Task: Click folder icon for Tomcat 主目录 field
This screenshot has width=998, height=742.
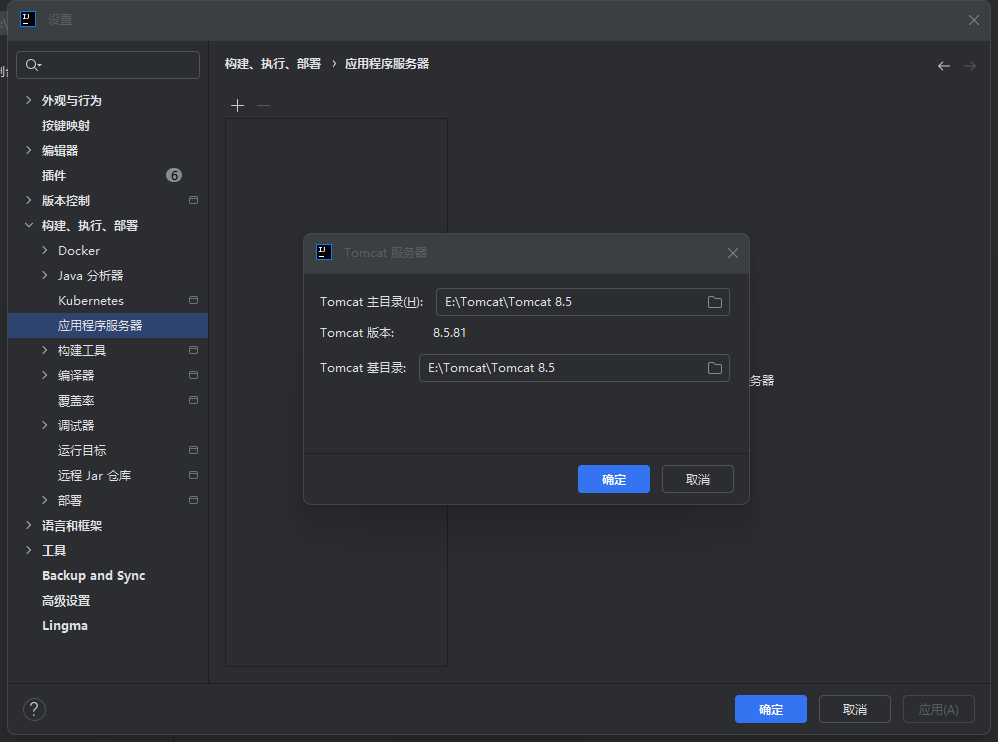Action: 715,302
